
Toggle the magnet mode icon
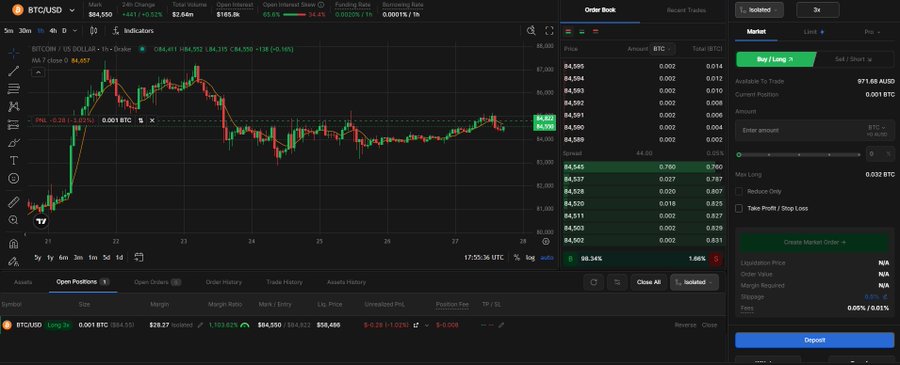pyautogui.click(x=14, y=243)
